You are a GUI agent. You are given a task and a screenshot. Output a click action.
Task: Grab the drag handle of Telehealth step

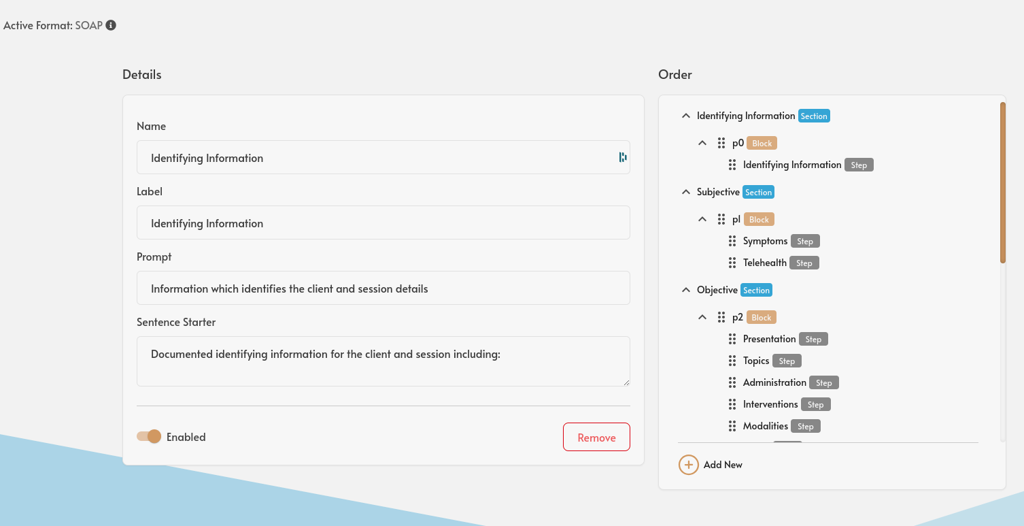tap(732, 263)
